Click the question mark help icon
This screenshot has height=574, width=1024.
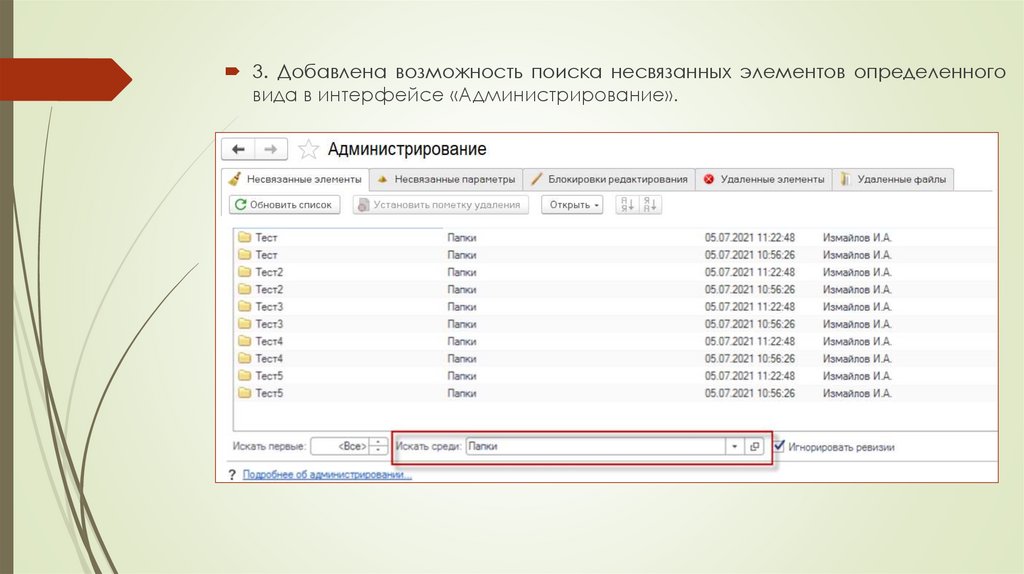[232, 475]
